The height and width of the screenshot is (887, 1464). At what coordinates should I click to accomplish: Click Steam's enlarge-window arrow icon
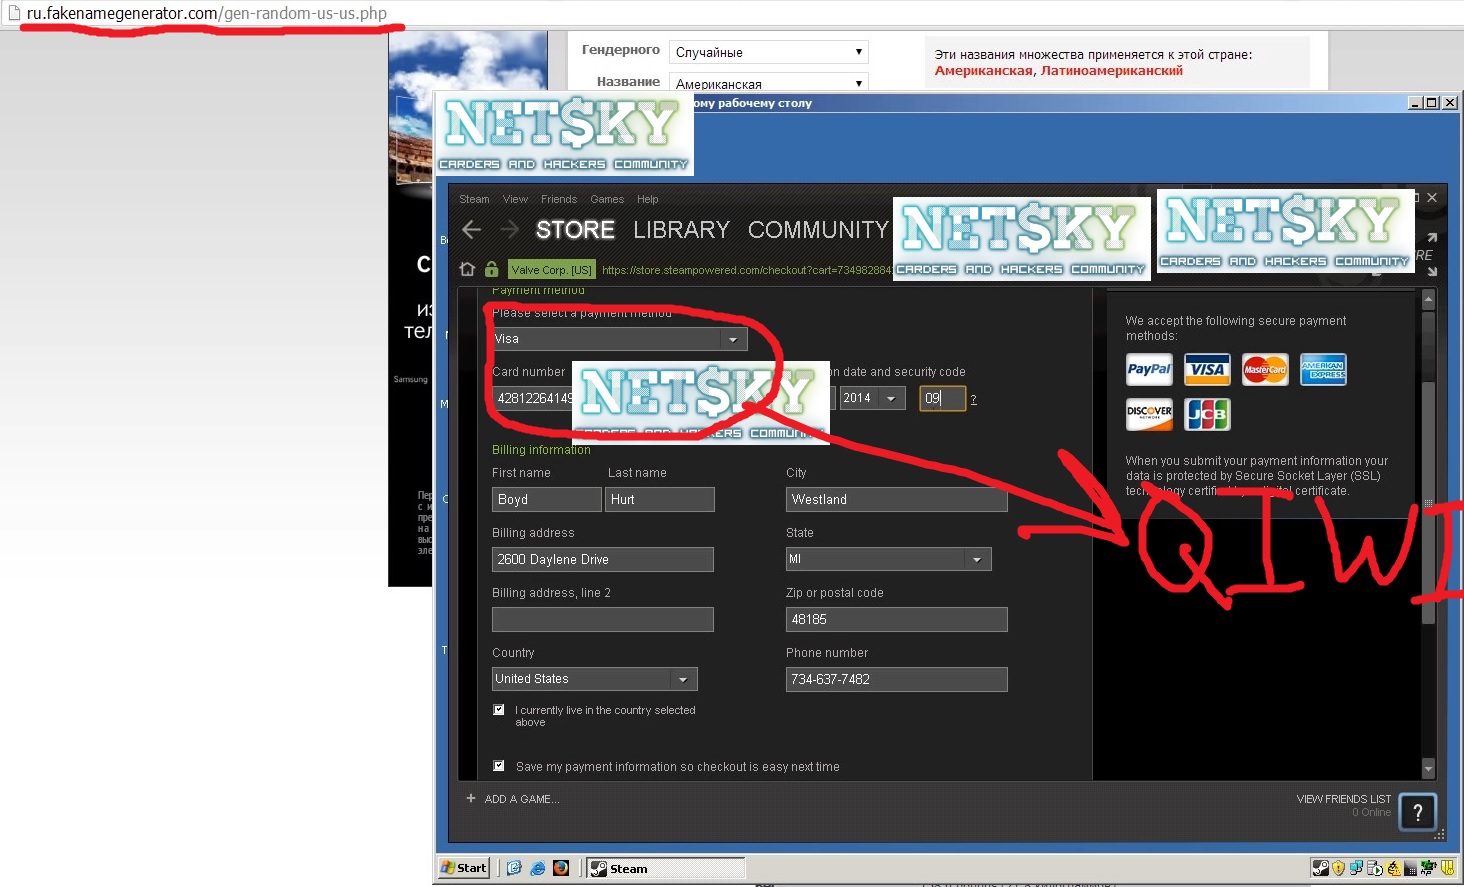coord(1431,237)
